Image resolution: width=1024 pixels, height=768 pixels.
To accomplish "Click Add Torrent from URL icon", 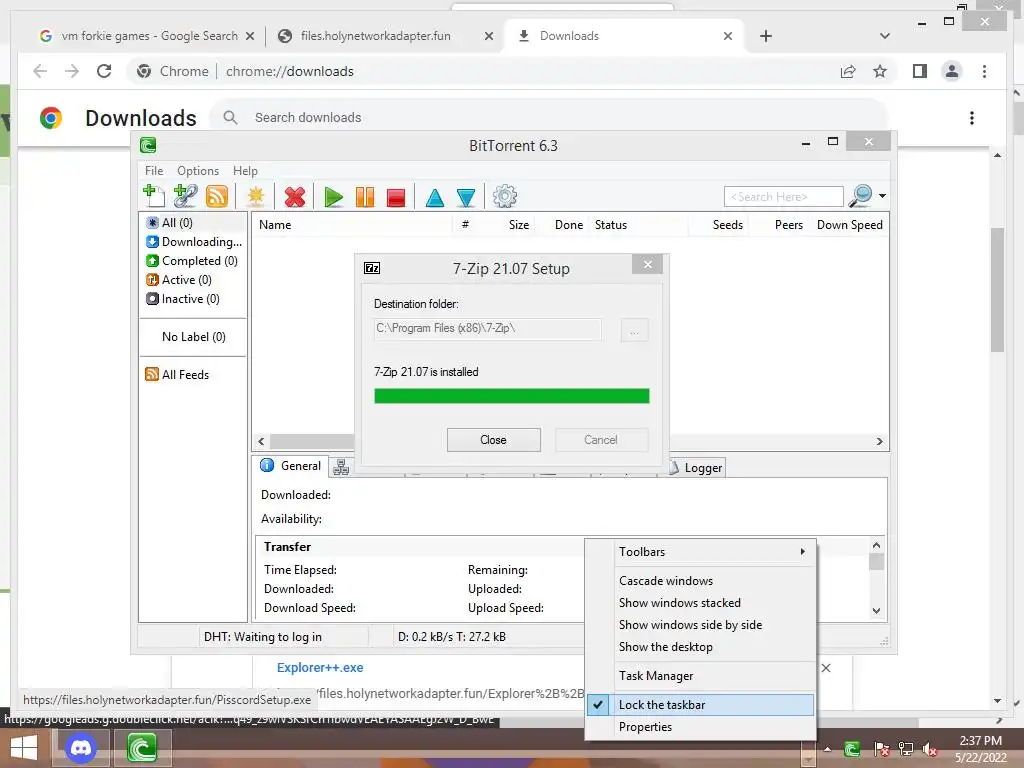I will pyautogui.click(x=185, y=196).
